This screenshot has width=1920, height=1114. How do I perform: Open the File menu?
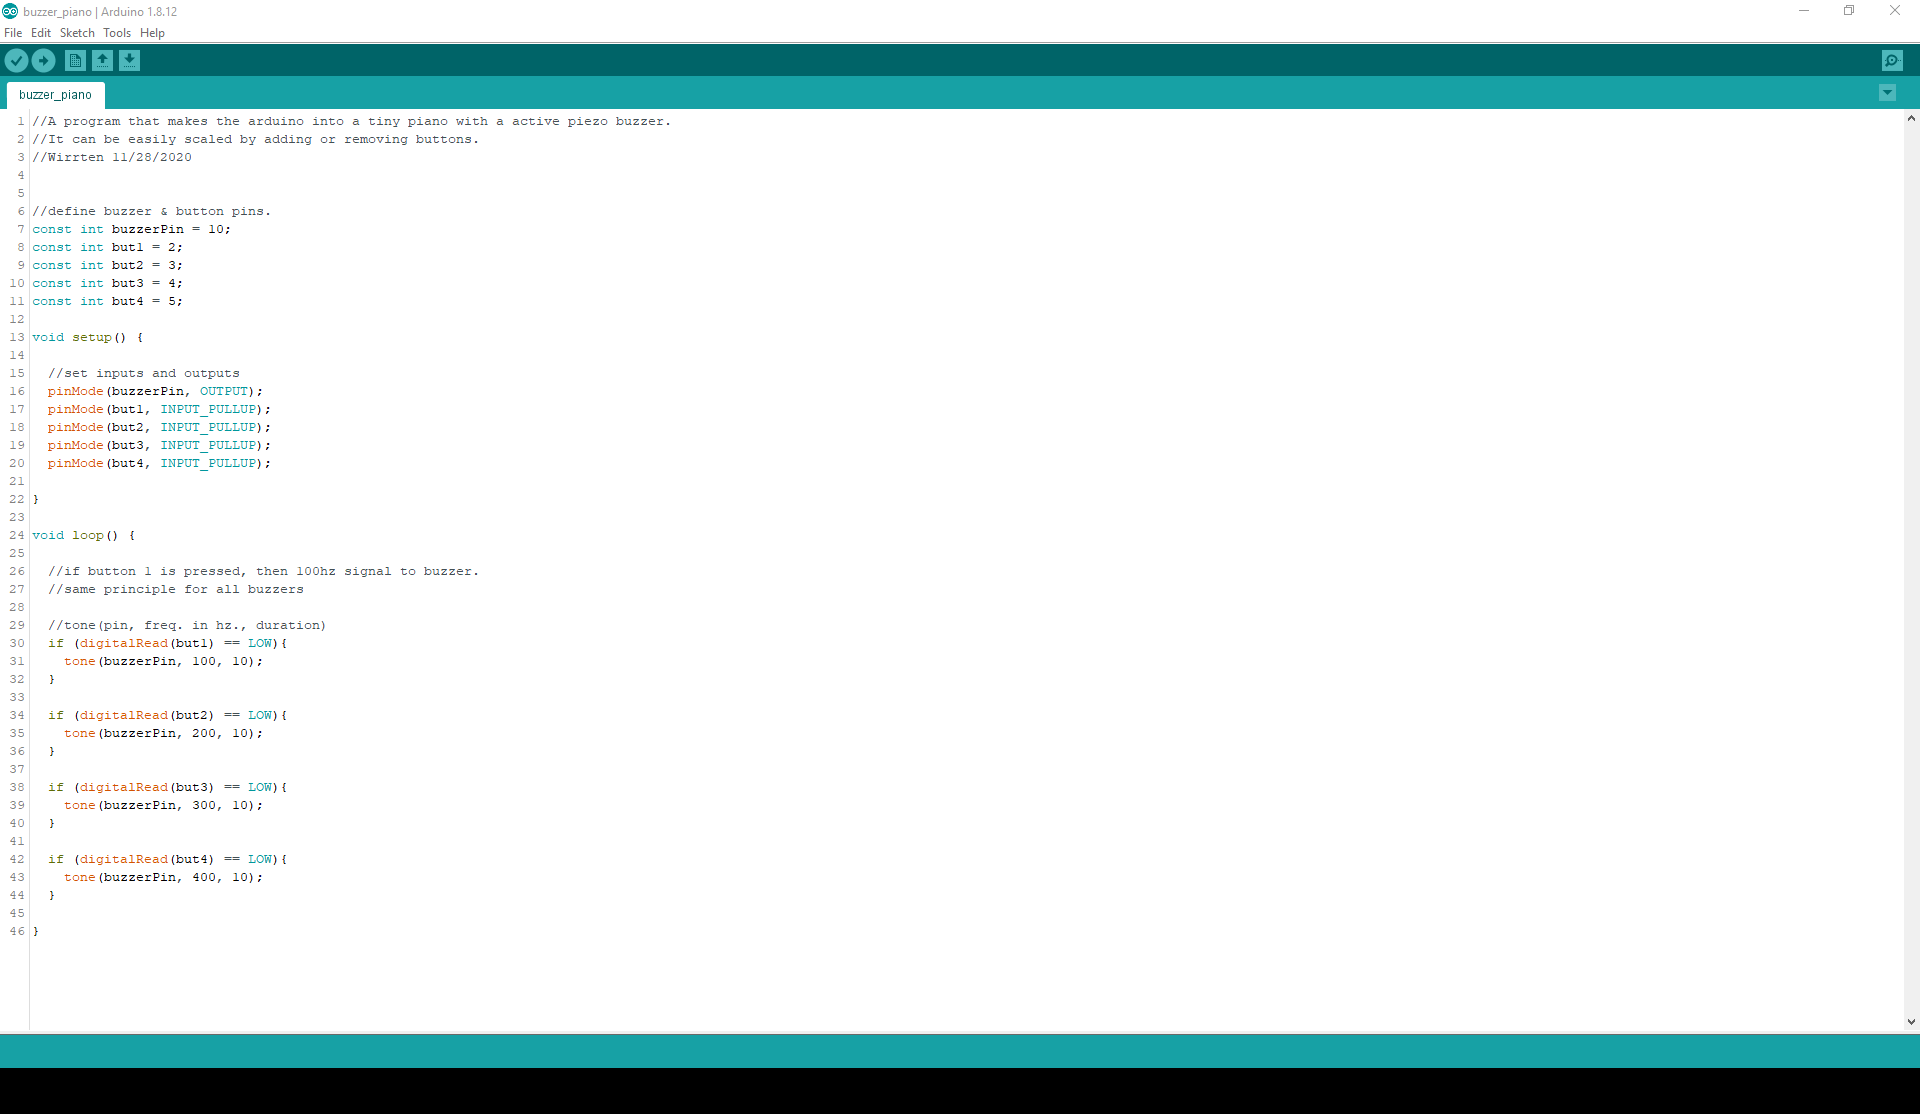tap(13, 33)
